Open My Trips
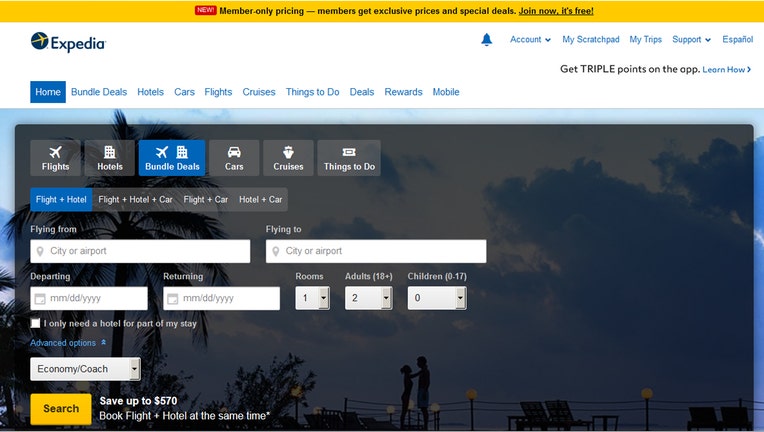The image size is (764, 432). point(646,39)
